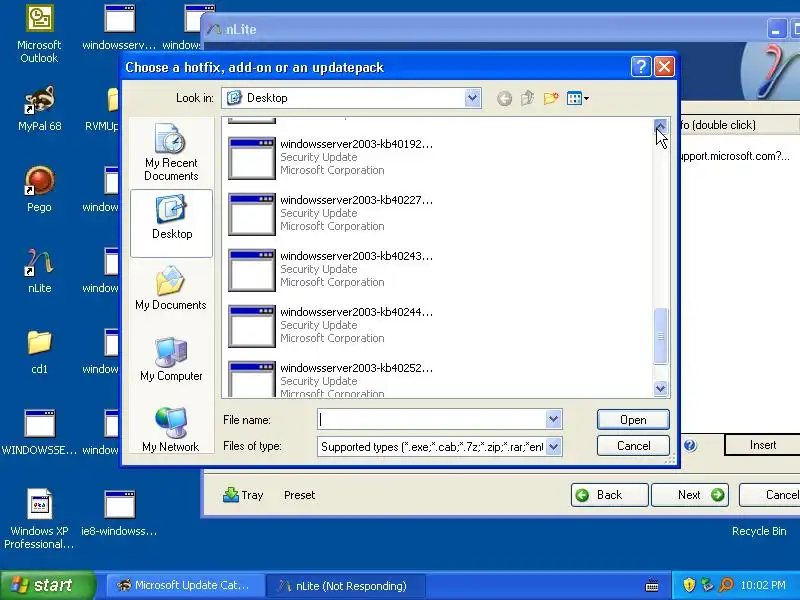Click the Open button
This screenshot has height=600, width=800.
(x=633, y=420)
